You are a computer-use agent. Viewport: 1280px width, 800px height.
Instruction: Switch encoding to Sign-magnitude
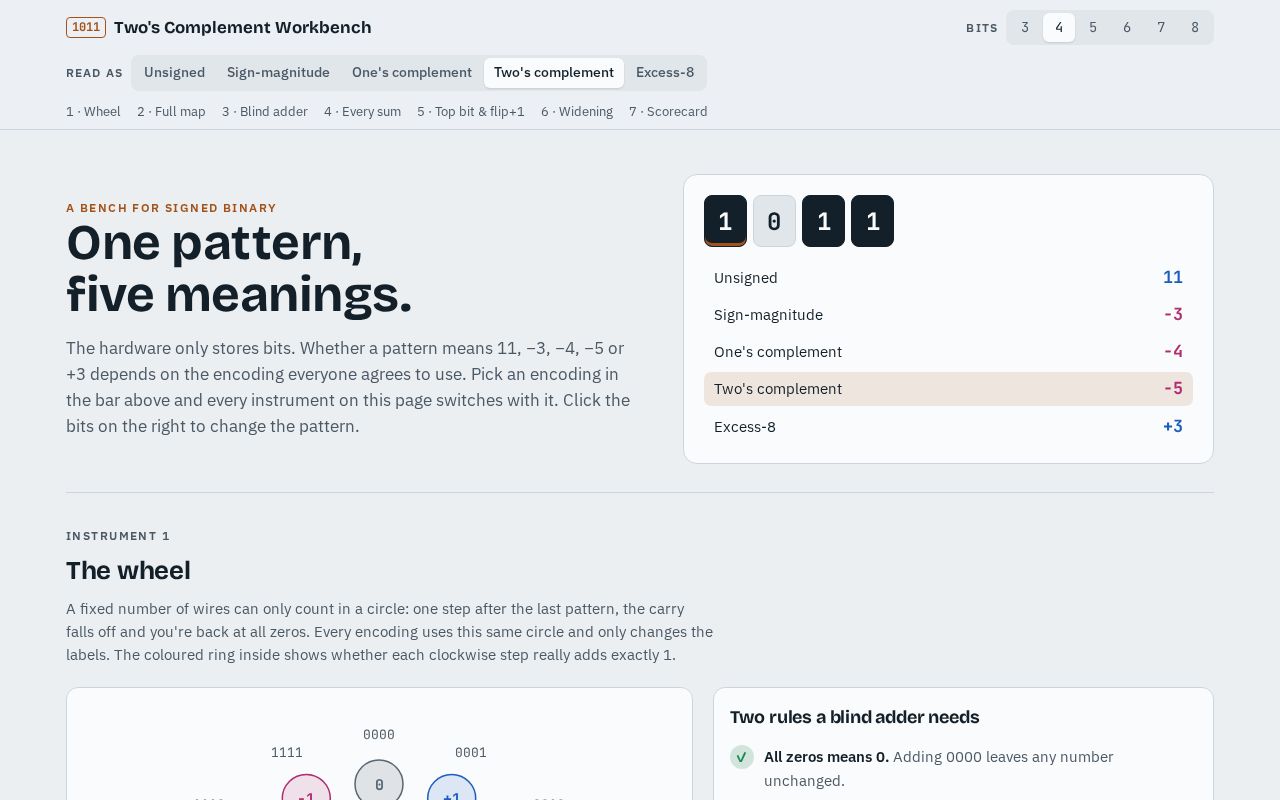point(278,73)
